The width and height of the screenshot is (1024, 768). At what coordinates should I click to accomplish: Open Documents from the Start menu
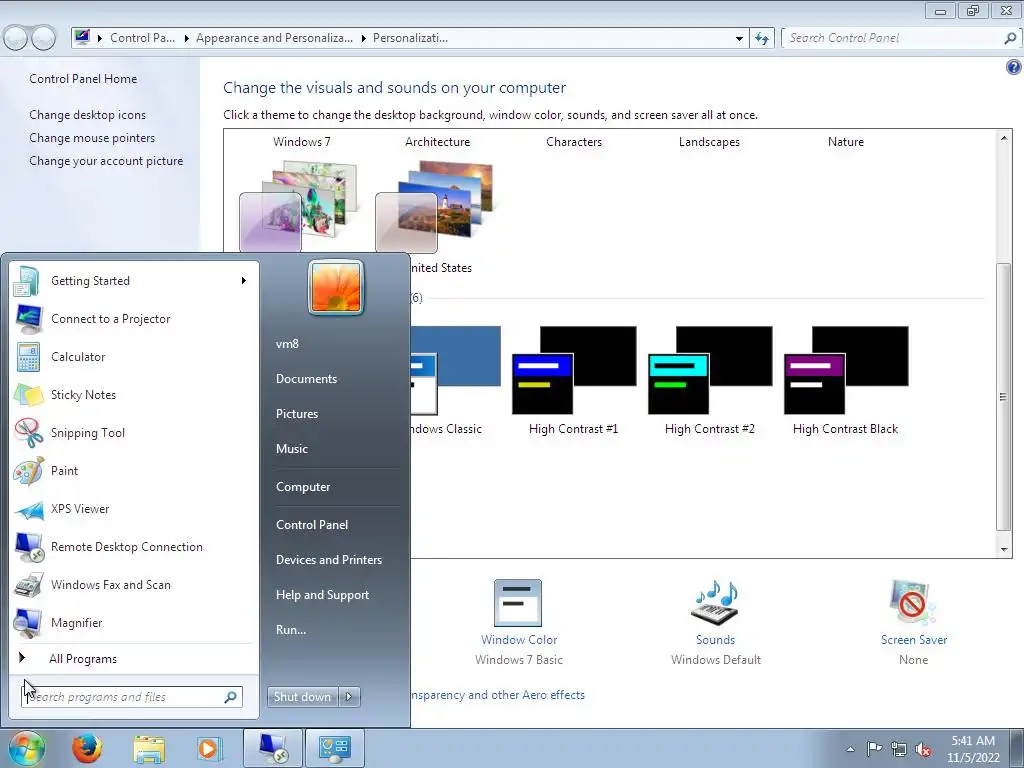[306, 379]
